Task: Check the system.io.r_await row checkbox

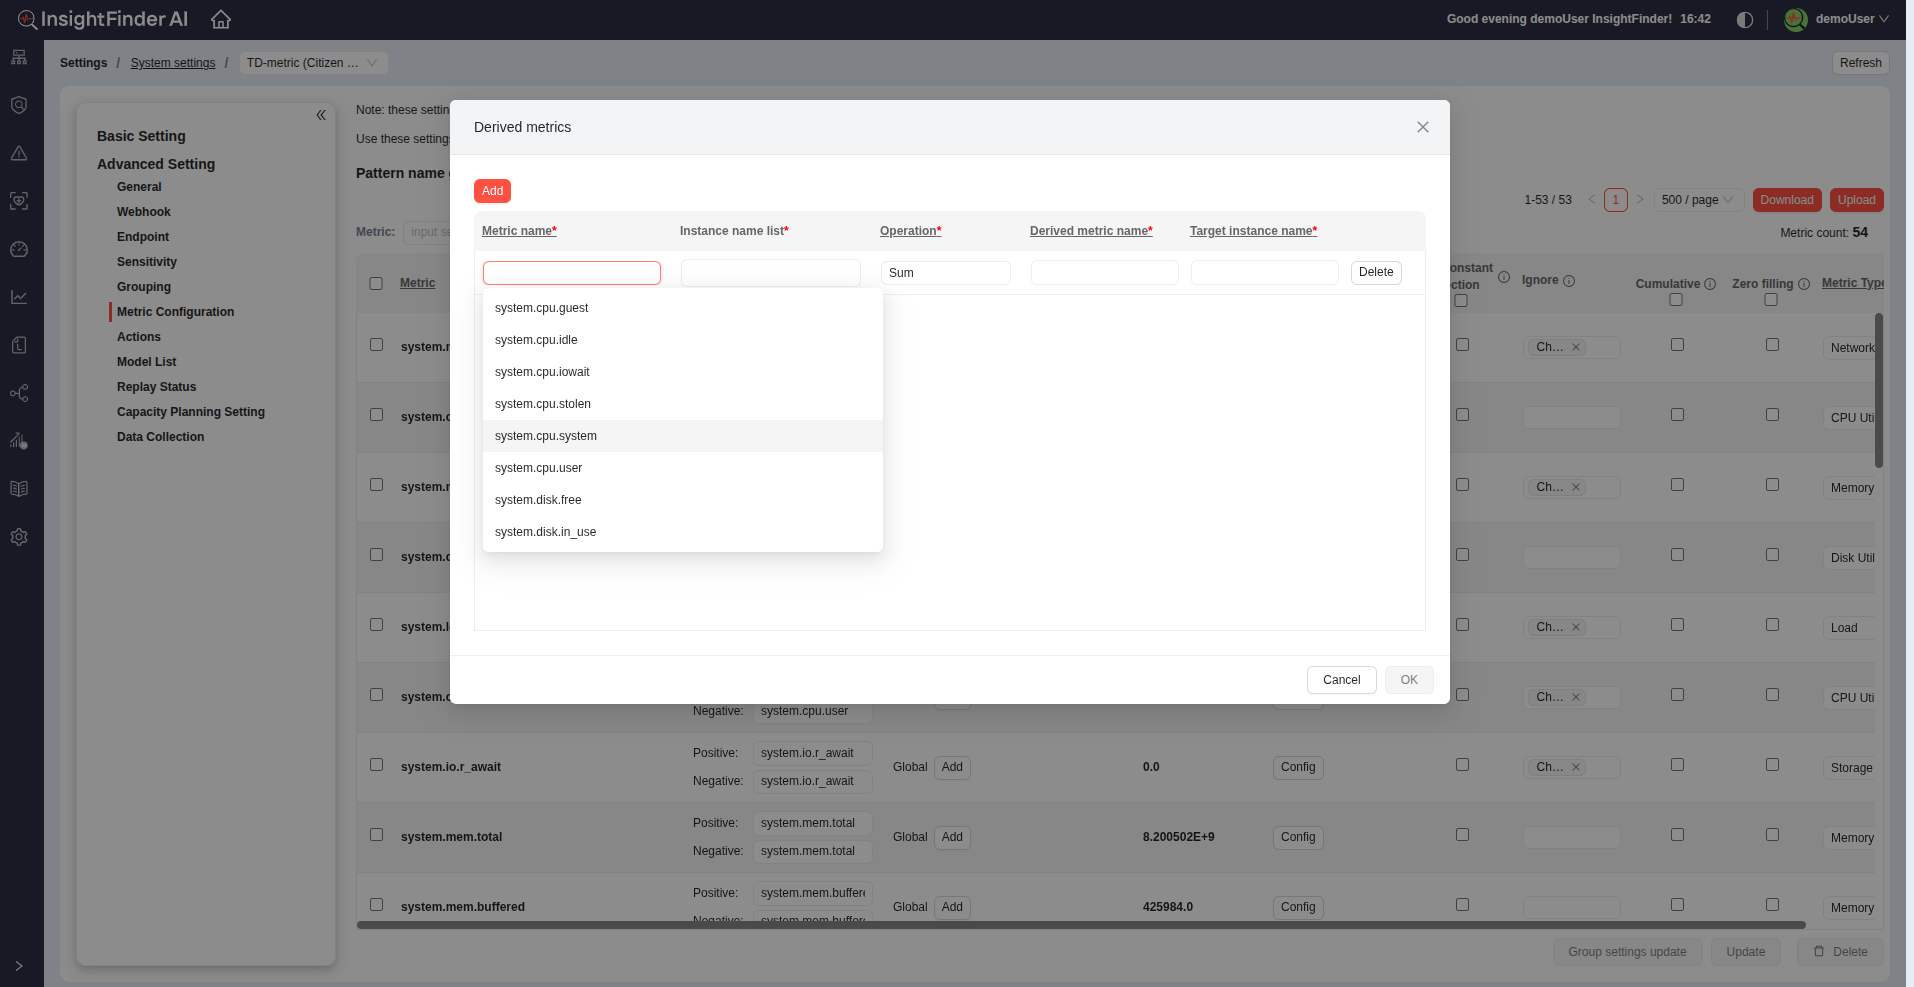Action: 377,765
